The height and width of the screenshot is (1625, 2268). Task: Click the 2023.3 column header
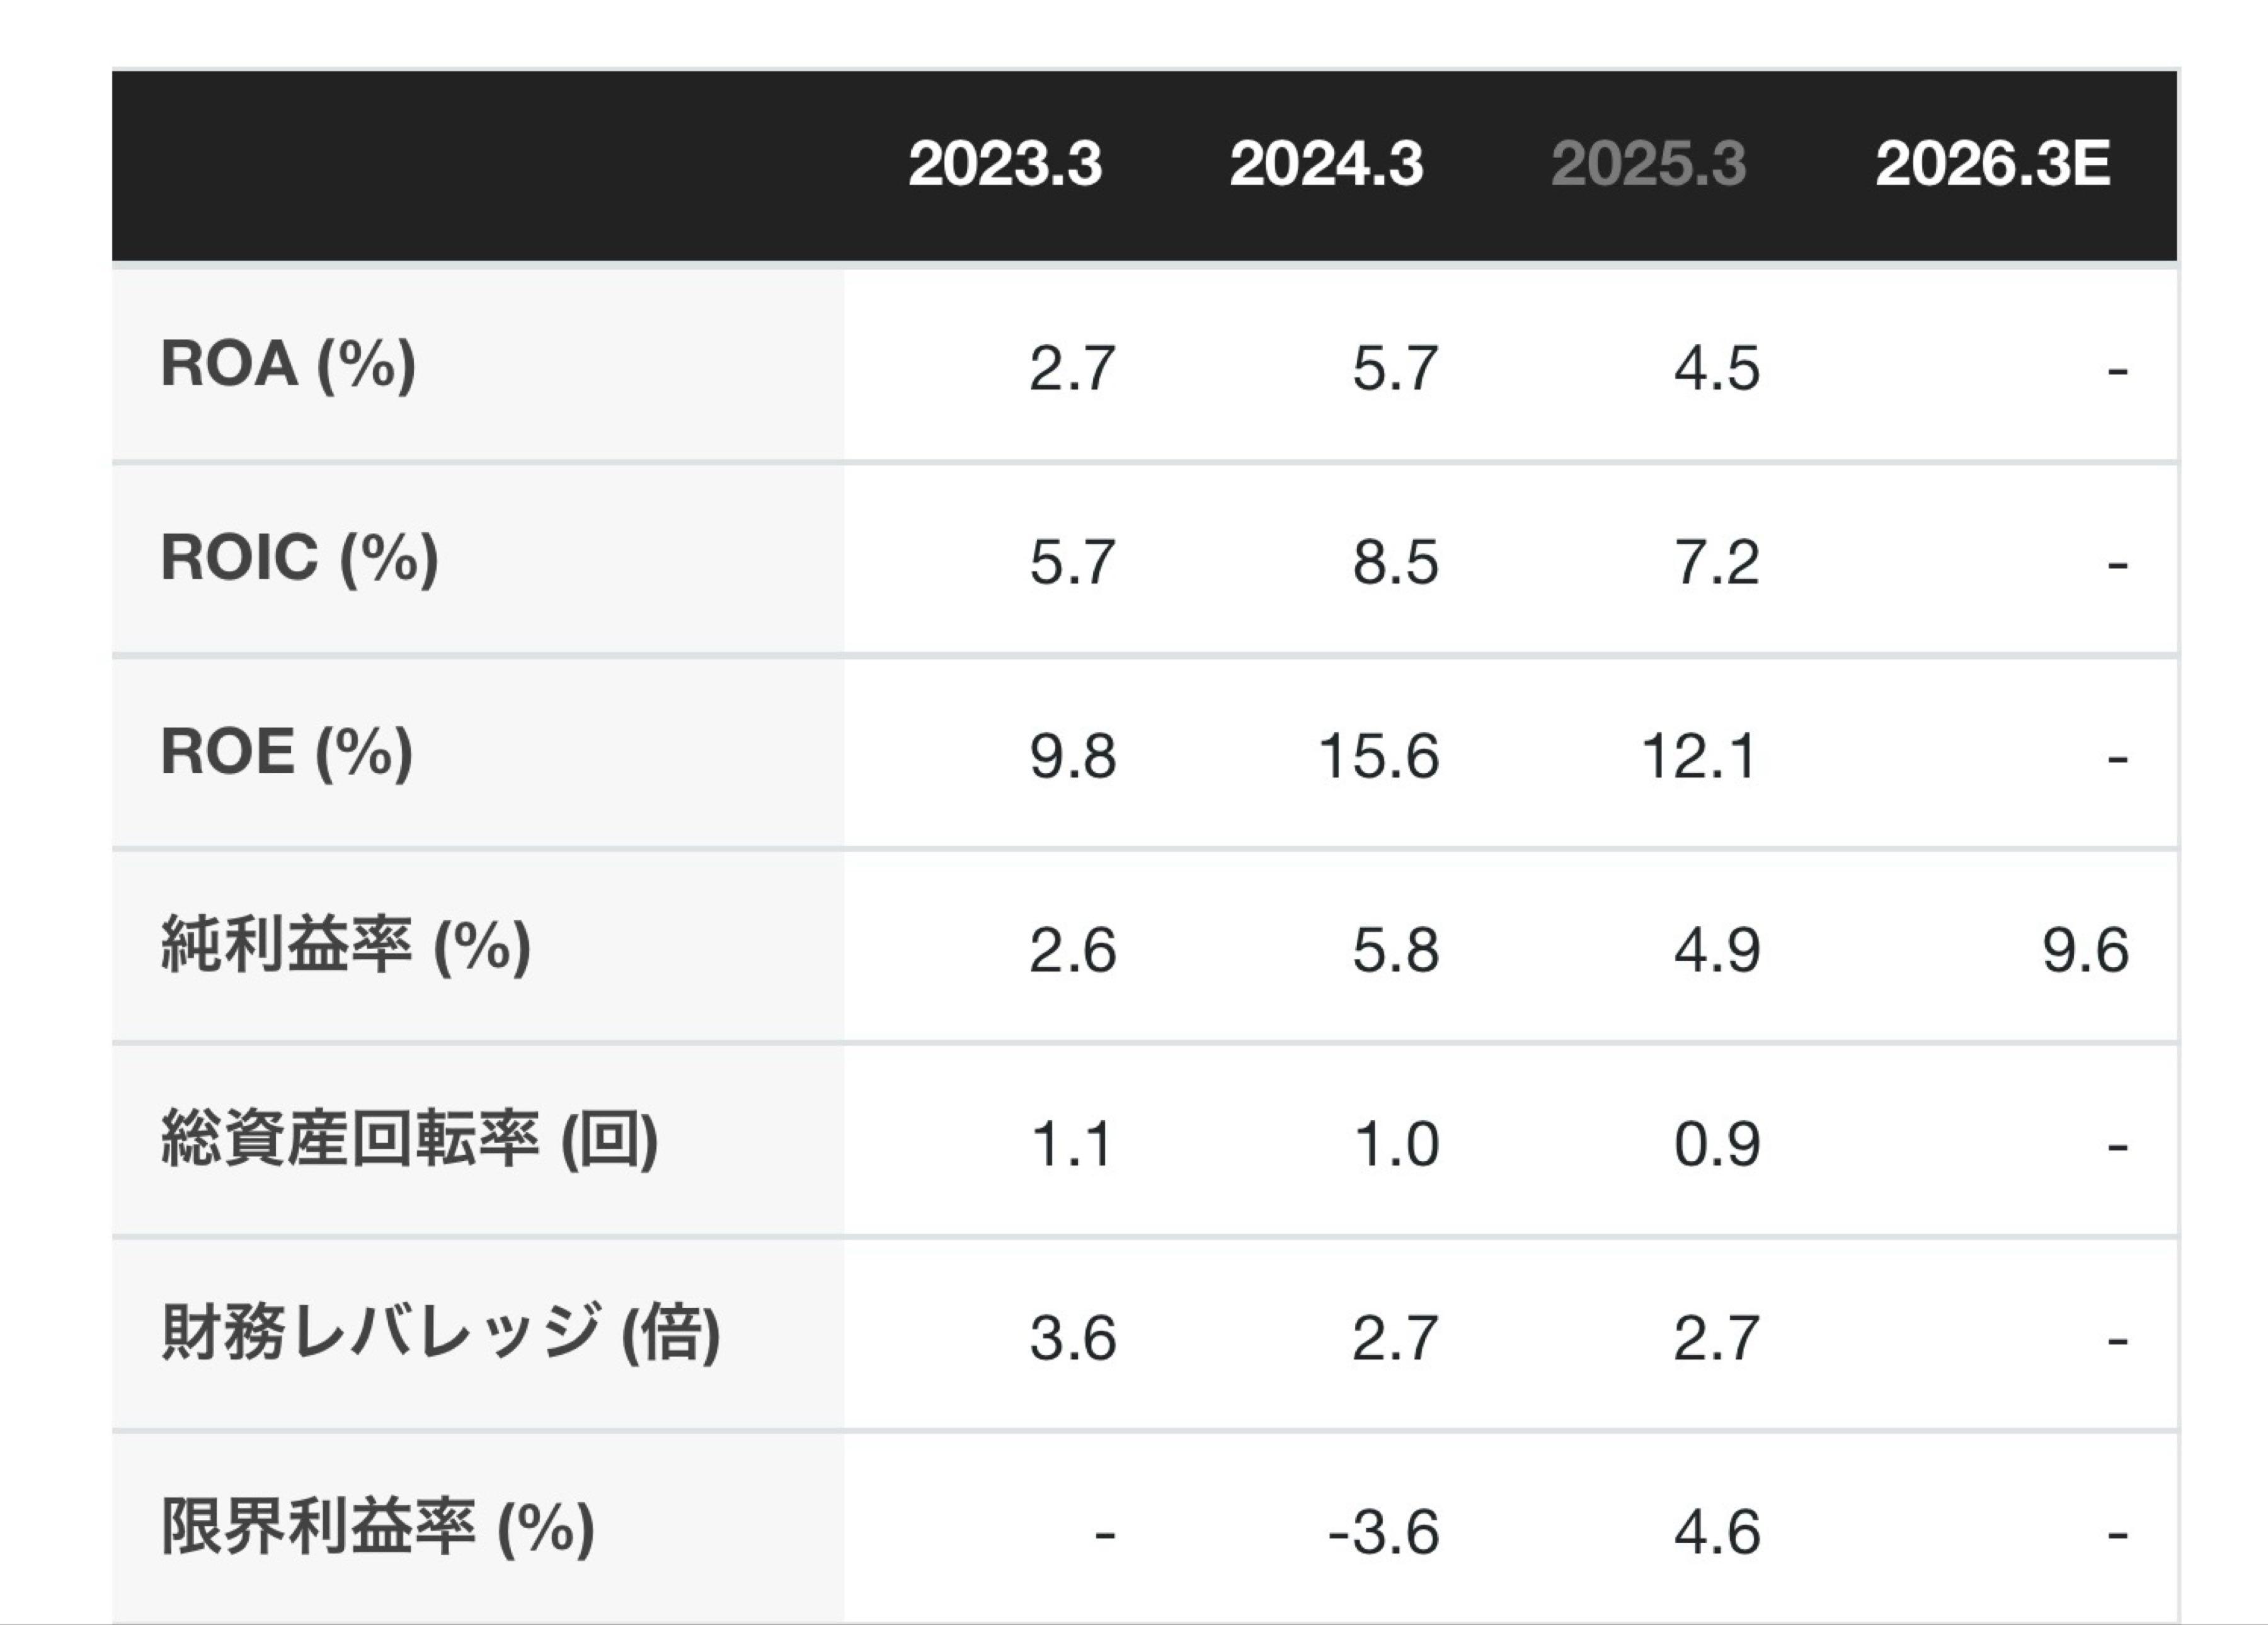pyautogui.click(x=1004, y=164)
